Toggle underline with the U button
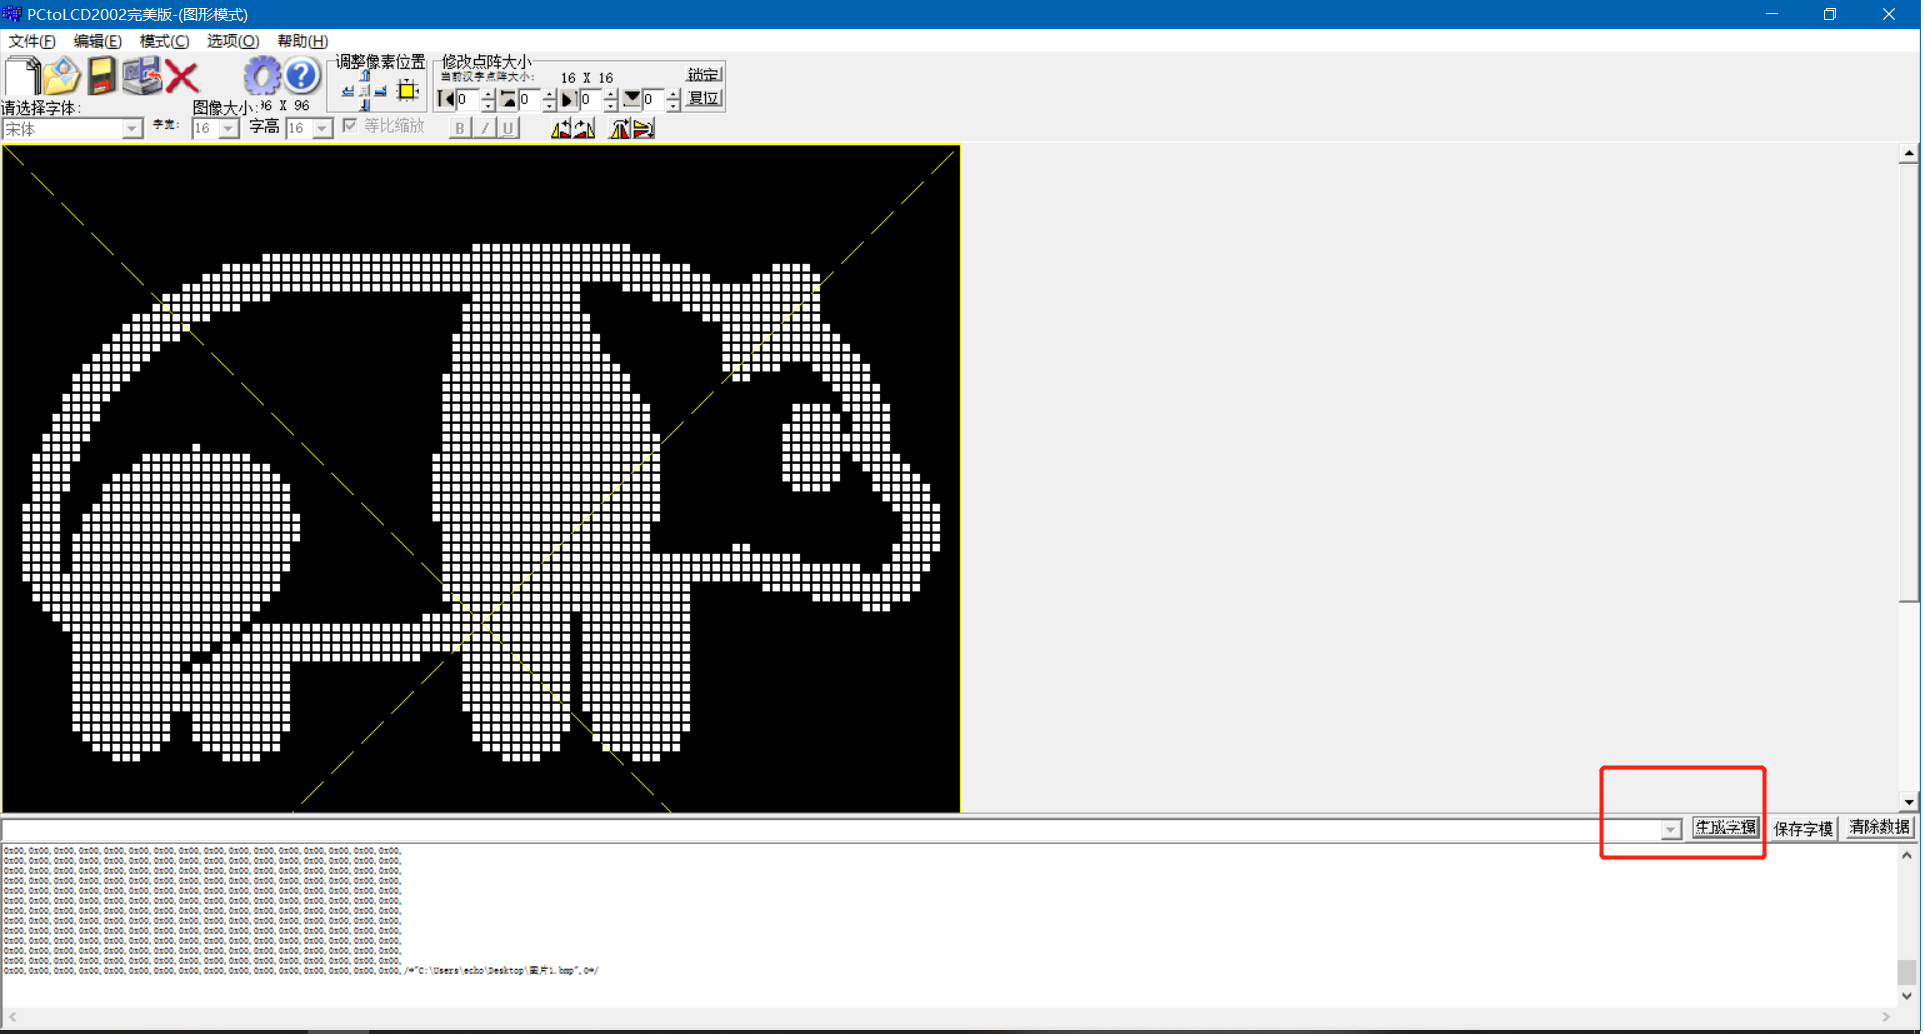Screen dimensions: 1924x1034 (508, 128)
